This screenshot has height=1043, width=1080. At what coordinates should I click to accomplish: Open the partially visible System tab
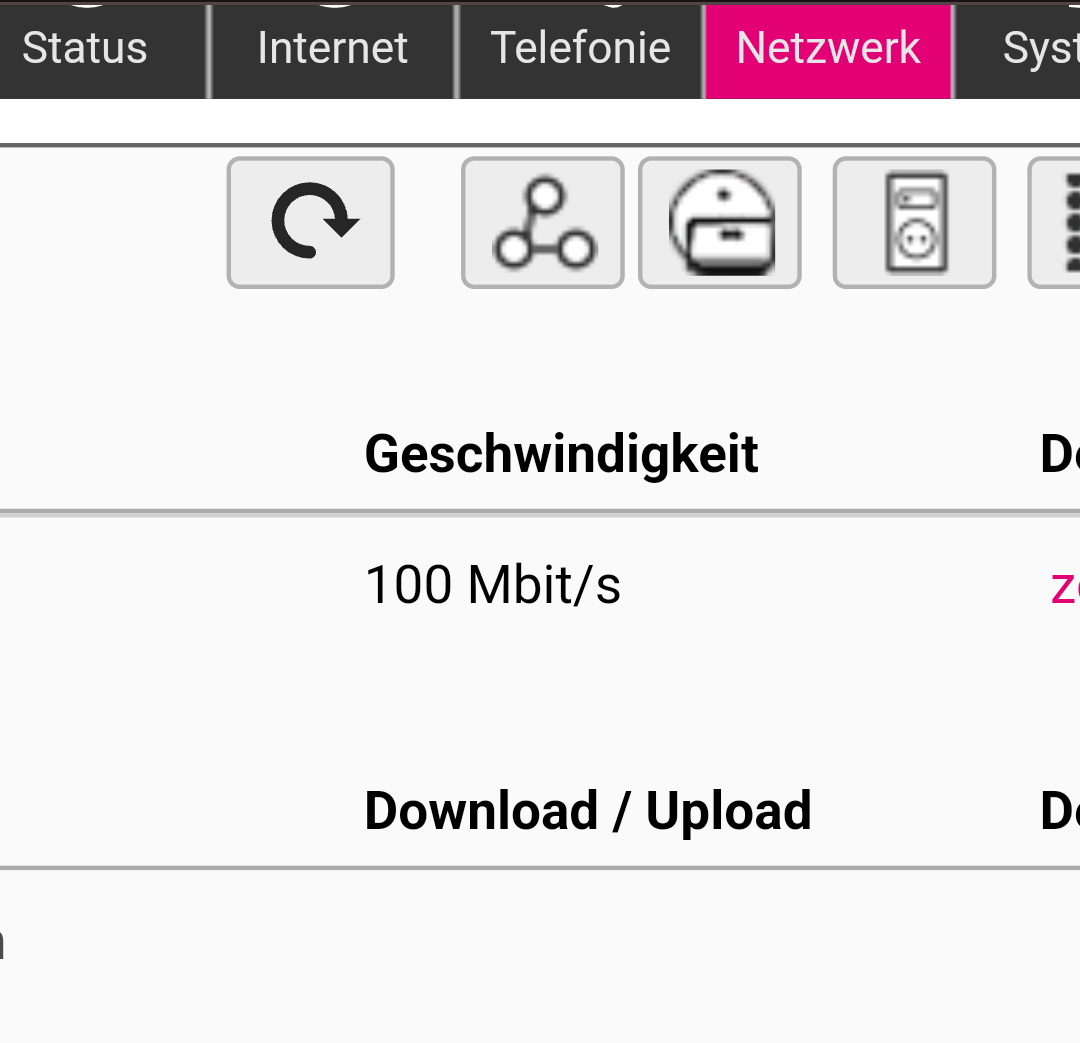1038,48
